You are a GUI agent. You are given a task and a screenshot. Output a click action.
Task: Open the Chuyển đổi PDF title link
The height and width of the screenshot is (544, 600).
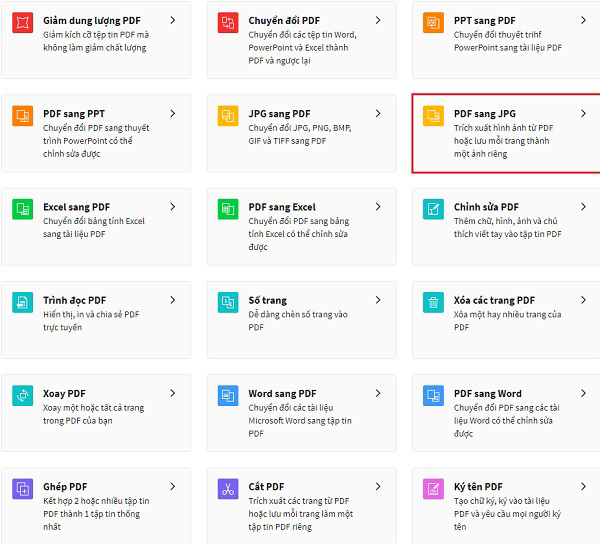tap(284, 21)
